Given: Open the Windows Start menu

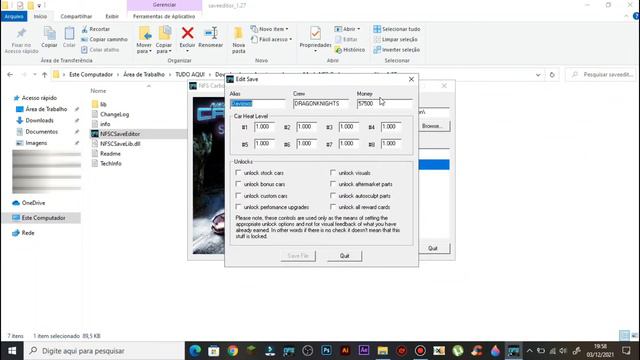Looking at the screenshot, I should pyautogui.click(x=12, y=351).
